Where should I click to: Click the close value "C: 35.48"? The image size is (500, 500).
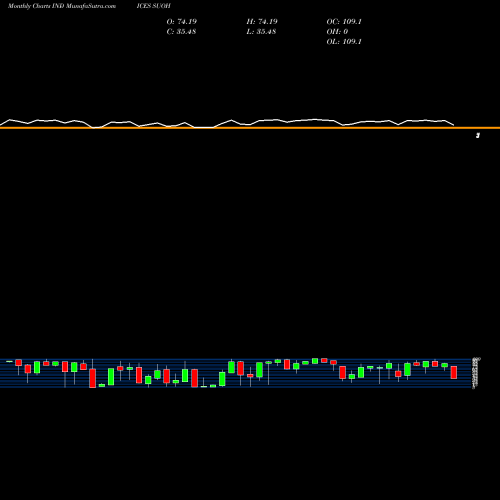point(181,31)
